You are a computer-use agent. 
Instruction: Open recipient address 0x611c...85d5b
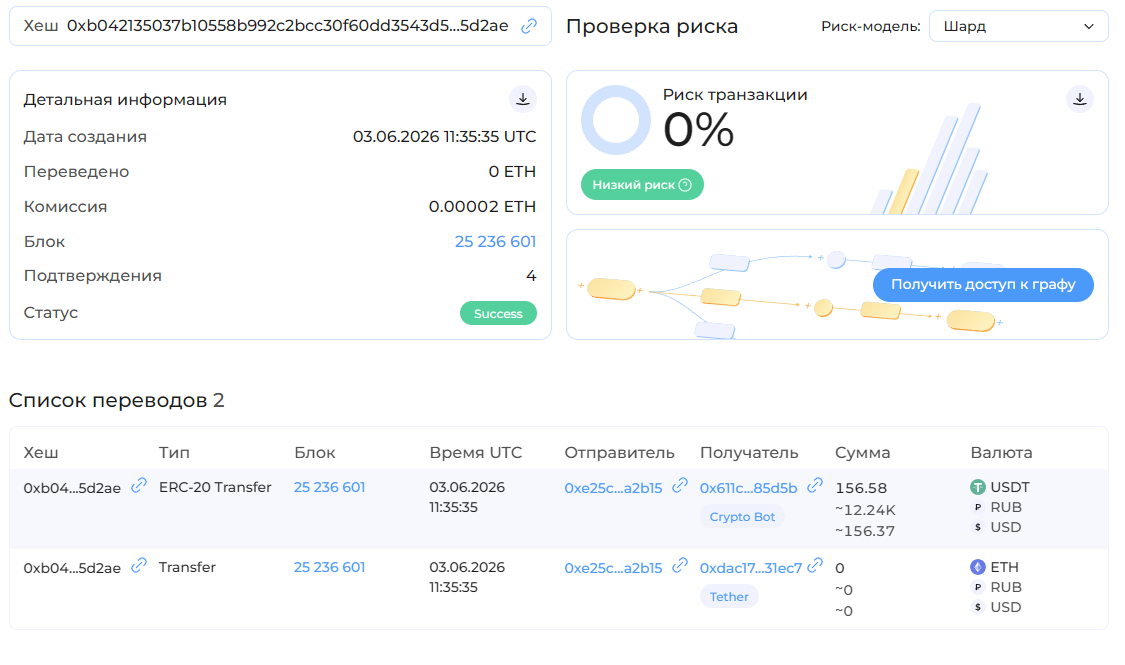point(748,488)
